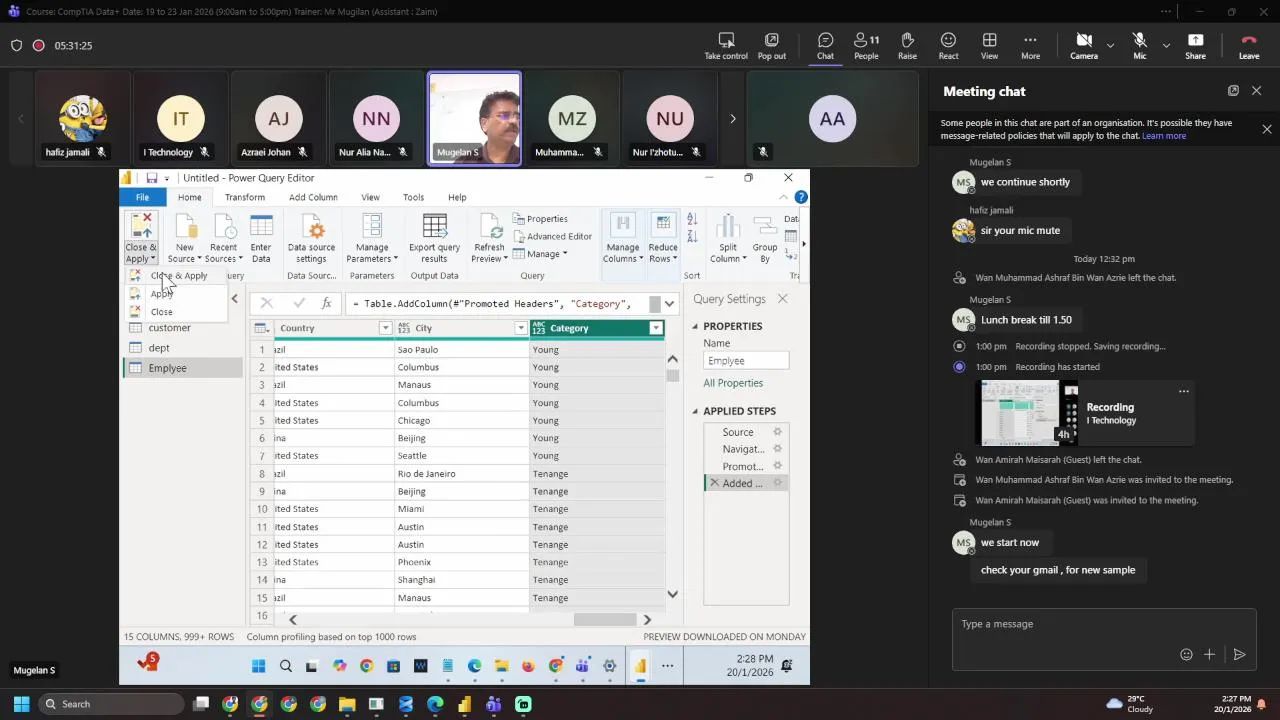Open the attach plus menu in chat
The width and height of the screenshot is (1280, 720).
(1209, 654)
